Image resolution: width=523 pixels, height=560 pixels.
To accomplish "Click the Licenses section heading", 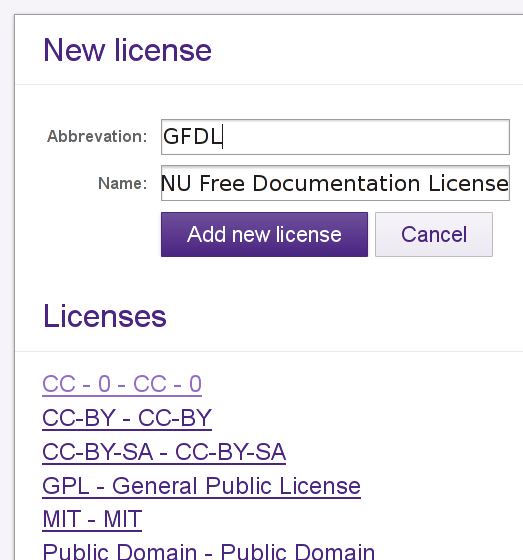I will 105,316.
